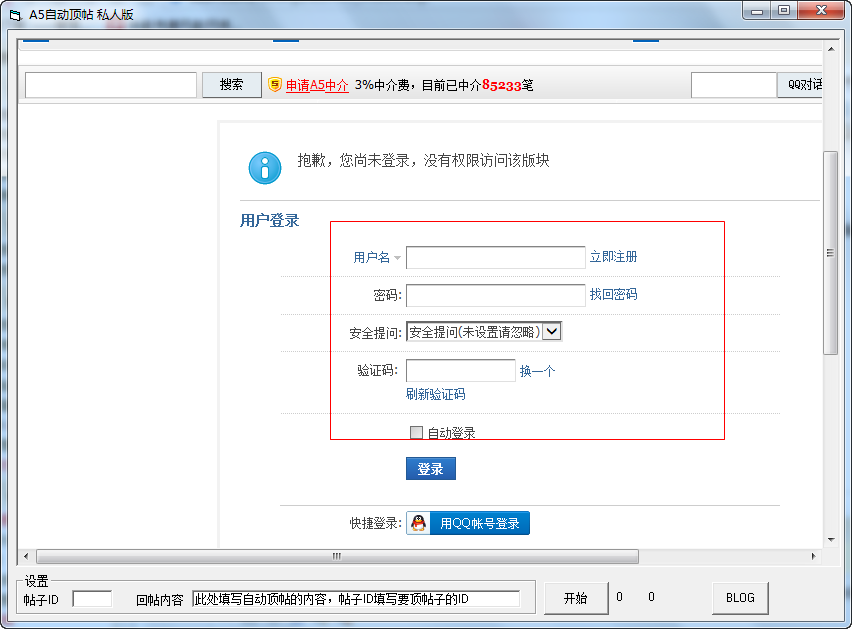Focus the 验证码 input field

tap(461, 370)
